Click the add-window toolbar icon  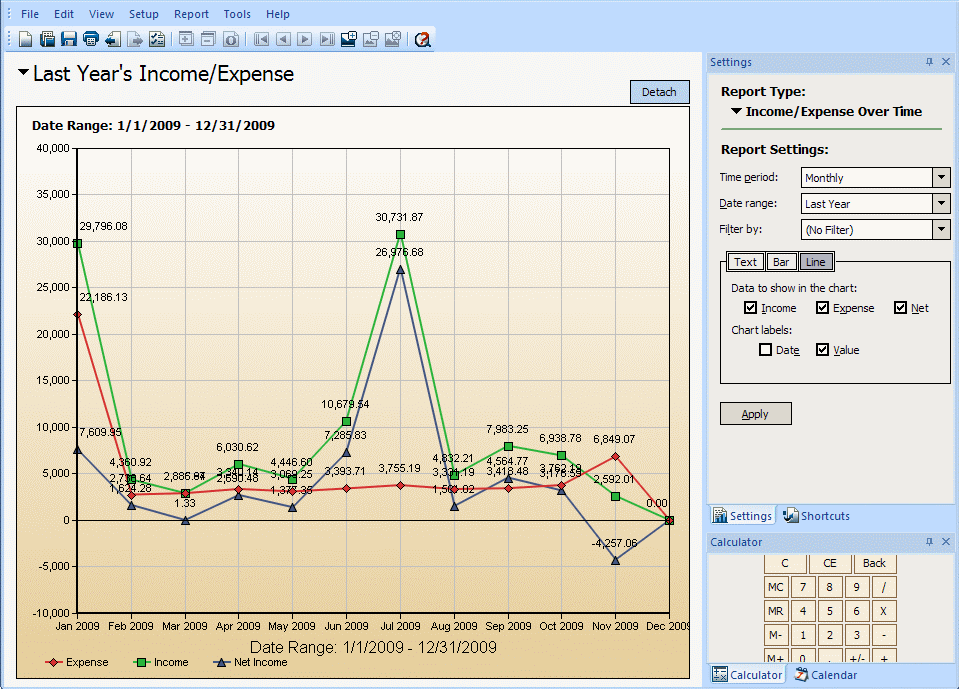click(349, 40)
